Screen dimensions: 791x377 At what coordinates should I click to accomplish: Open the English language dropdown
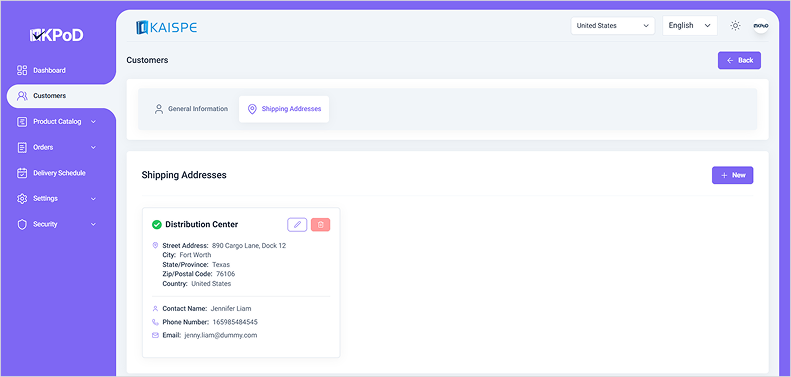click(x=690, y=25)
